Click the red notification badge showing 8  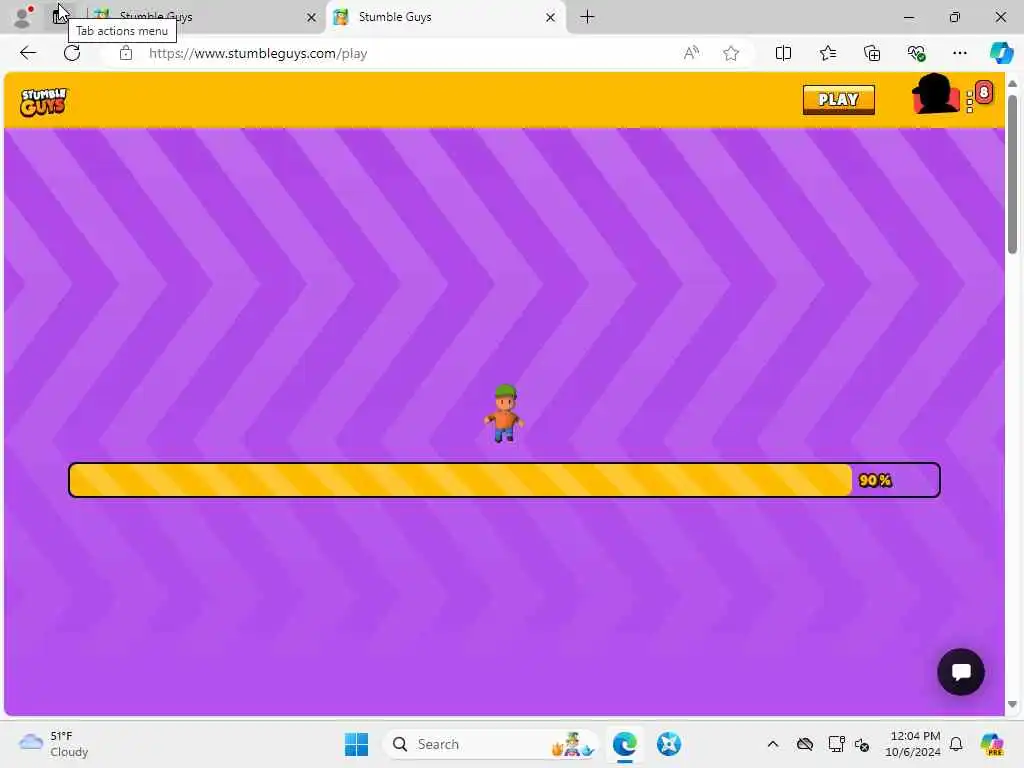point(984,92)
